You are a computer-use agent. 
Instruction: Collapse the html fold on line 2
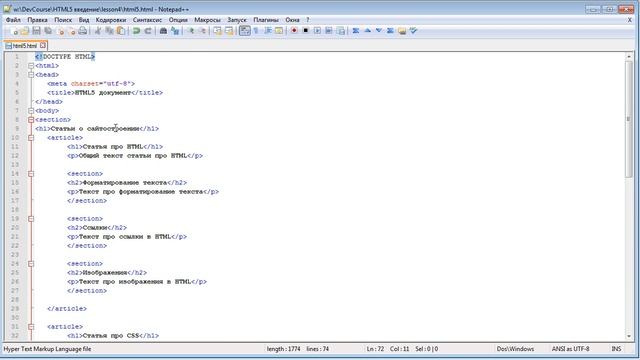pos(31,66)
